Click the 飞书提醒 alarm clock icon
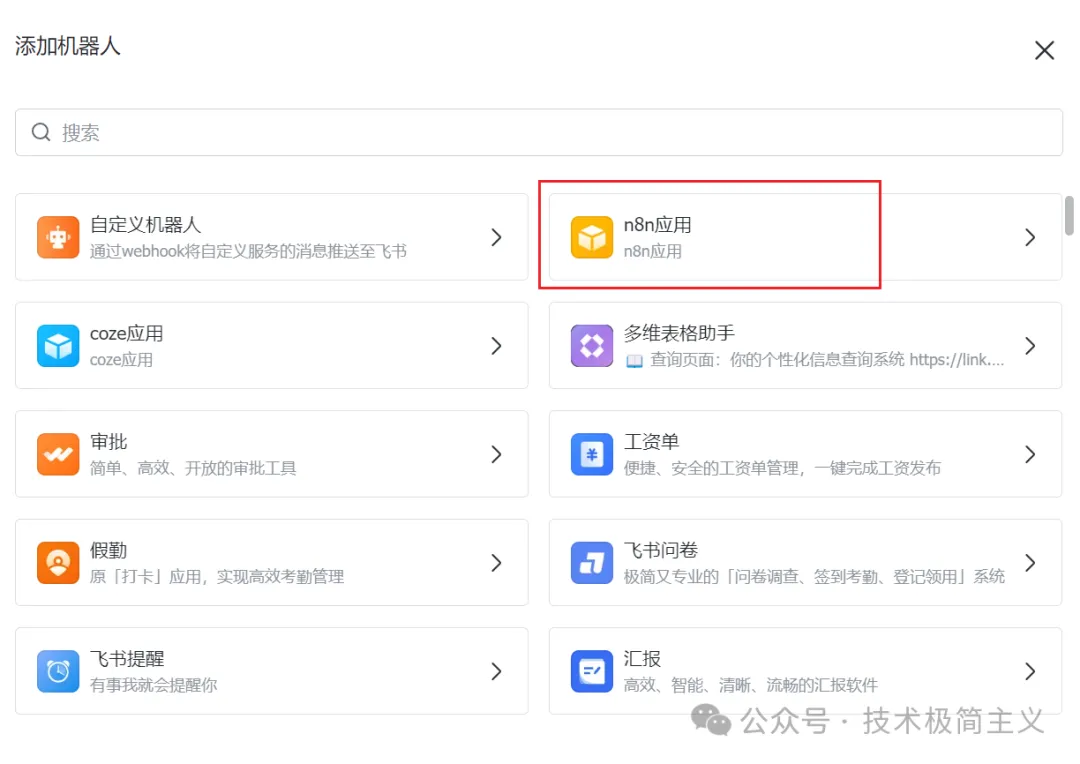This screenshot has width=1080, height=764. tap(58, 671)
